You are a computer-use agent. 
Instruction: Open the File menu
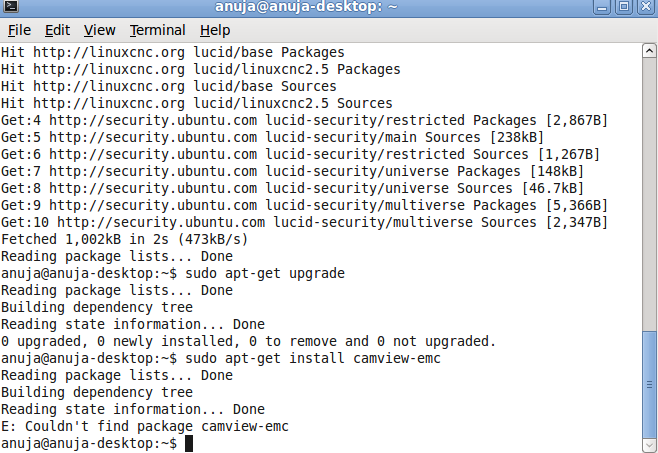(19, 30)
